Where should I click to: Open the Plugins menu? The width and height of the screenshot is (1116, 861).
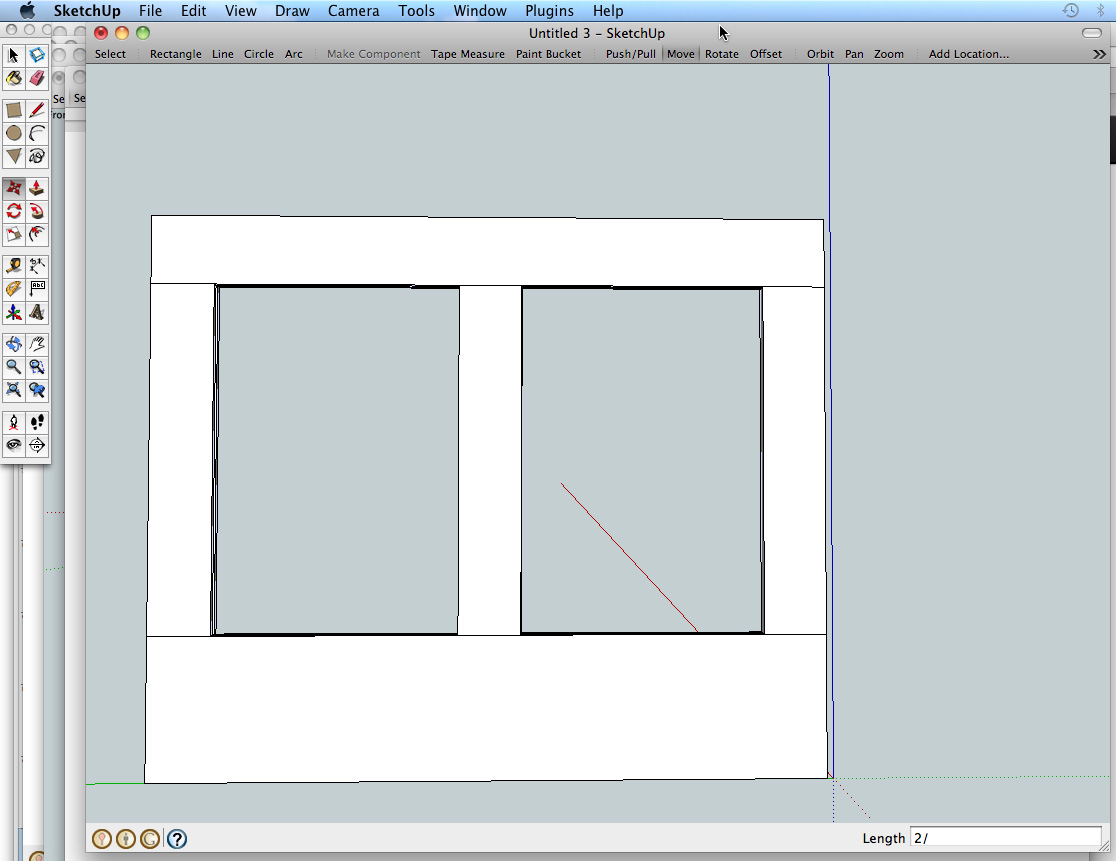click(x=549, y=11)
